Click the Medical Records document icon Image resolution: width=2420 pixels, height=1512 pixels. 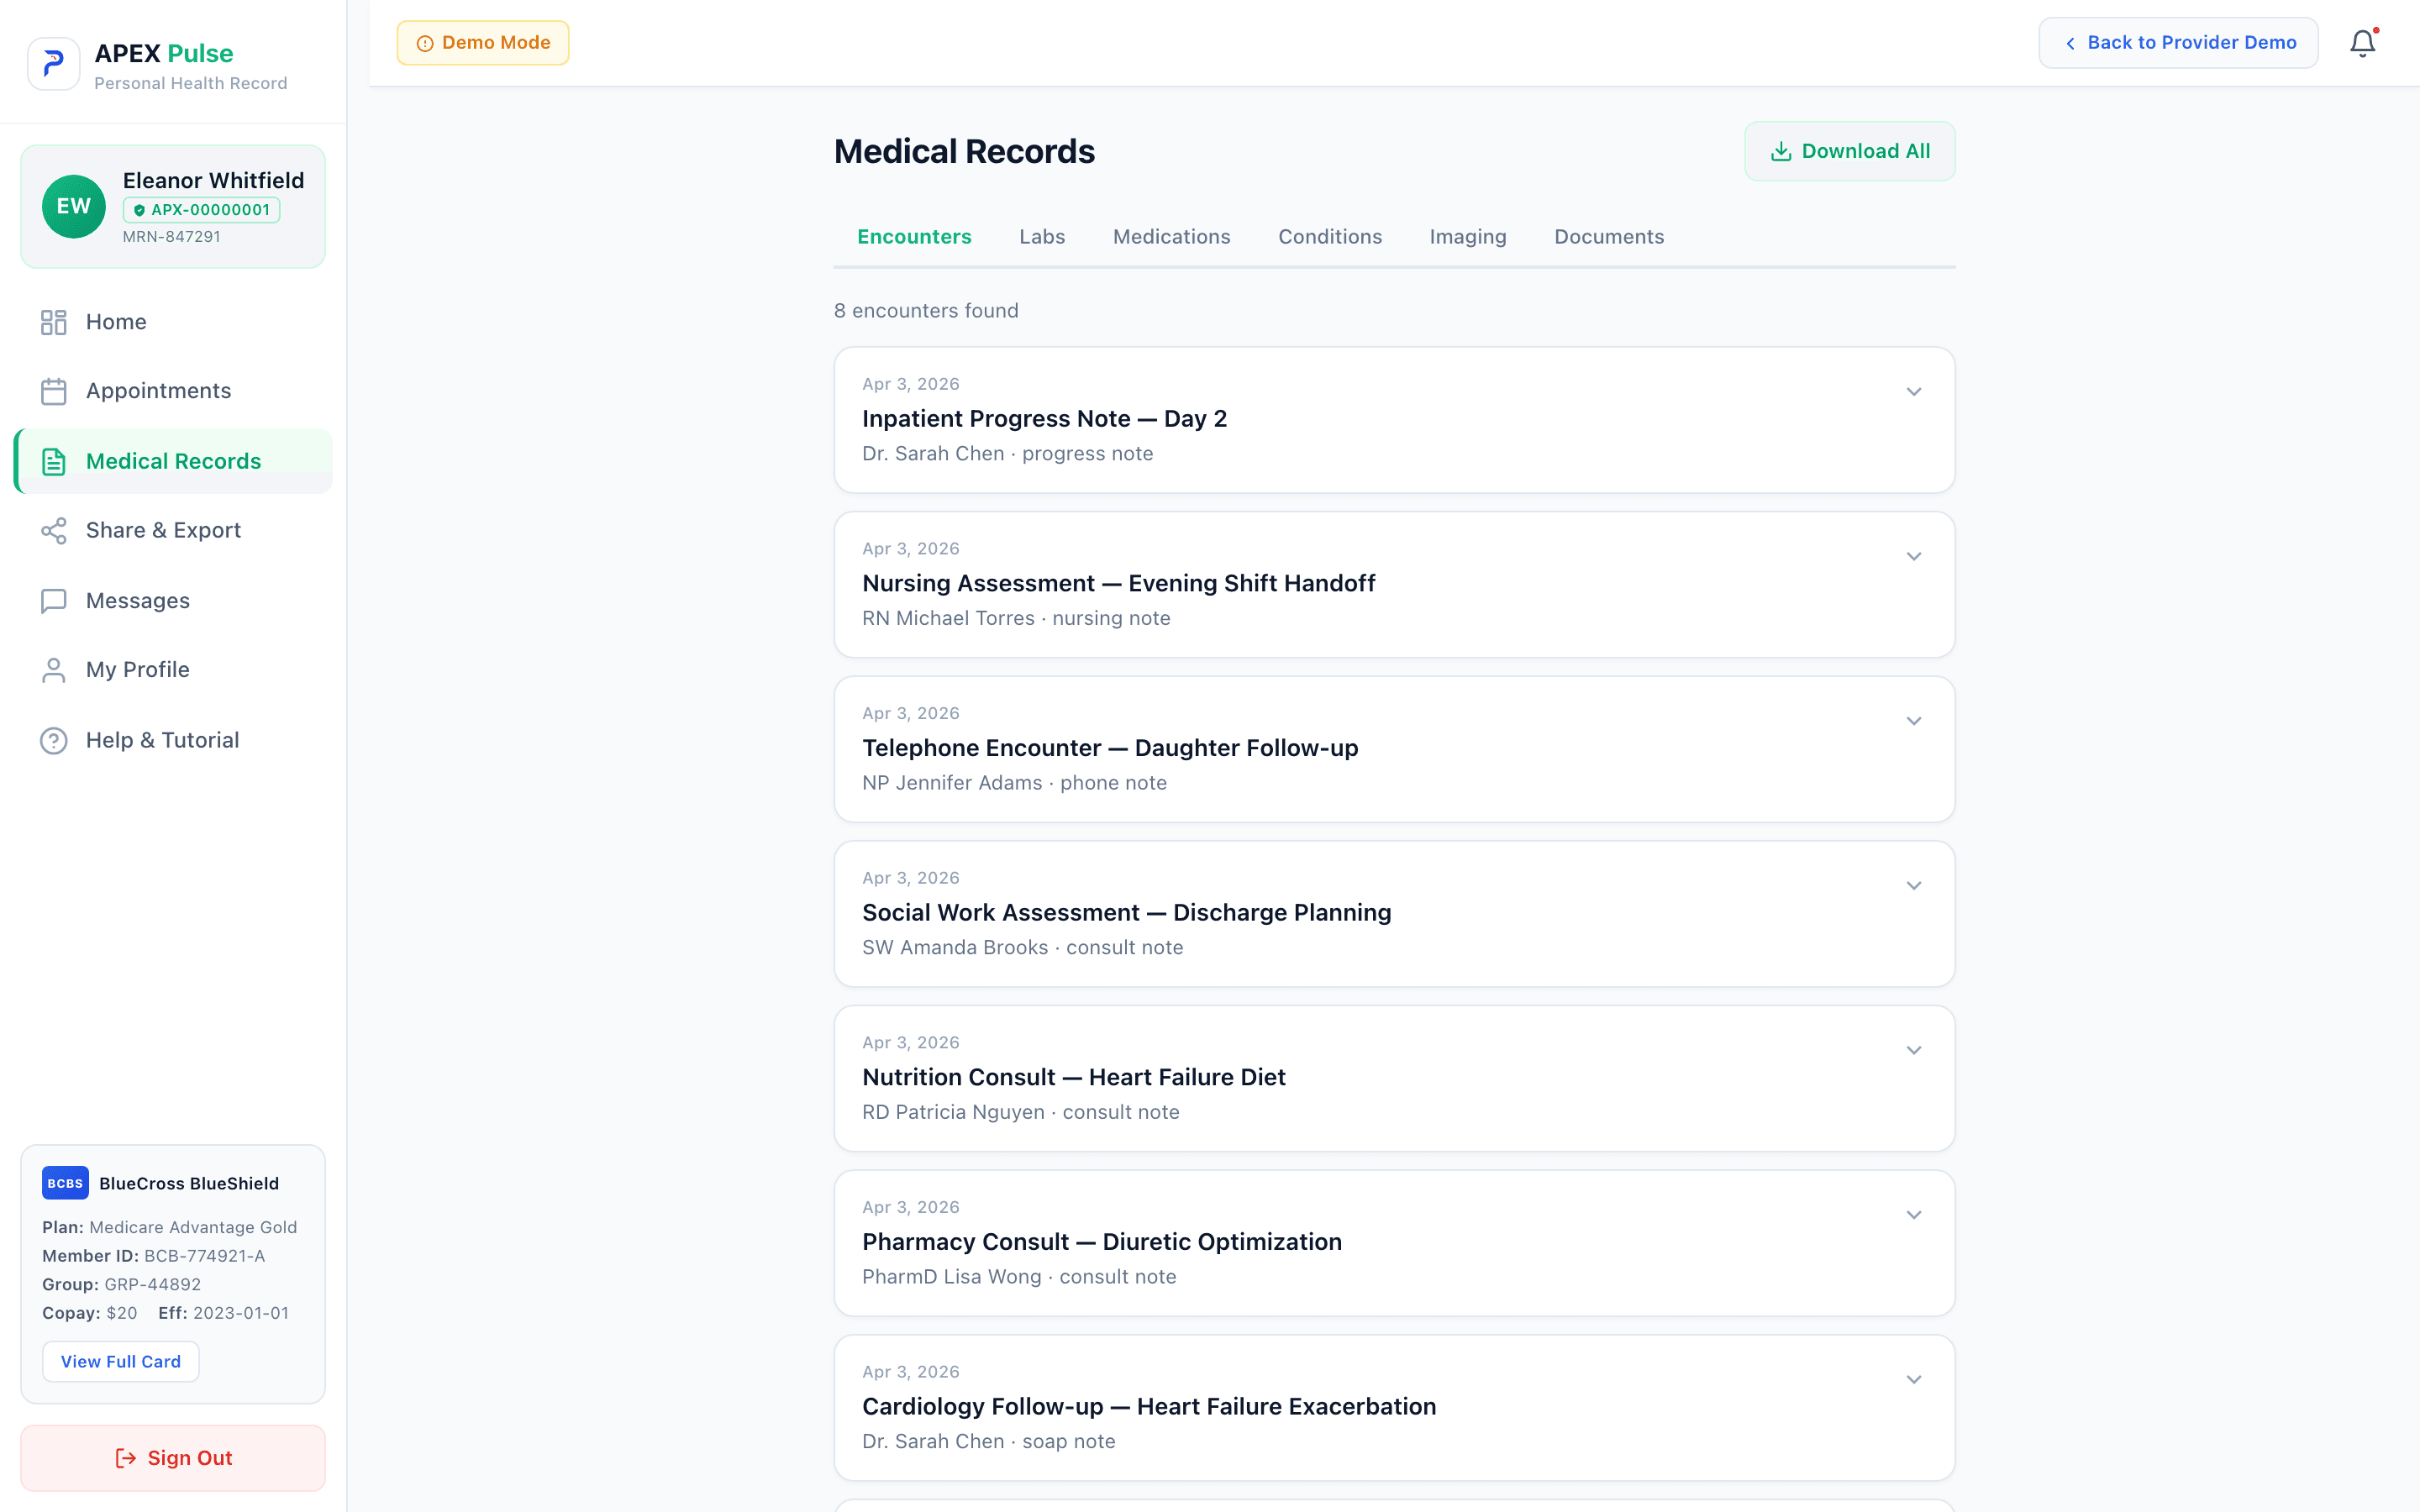click(x=53, y=461)
